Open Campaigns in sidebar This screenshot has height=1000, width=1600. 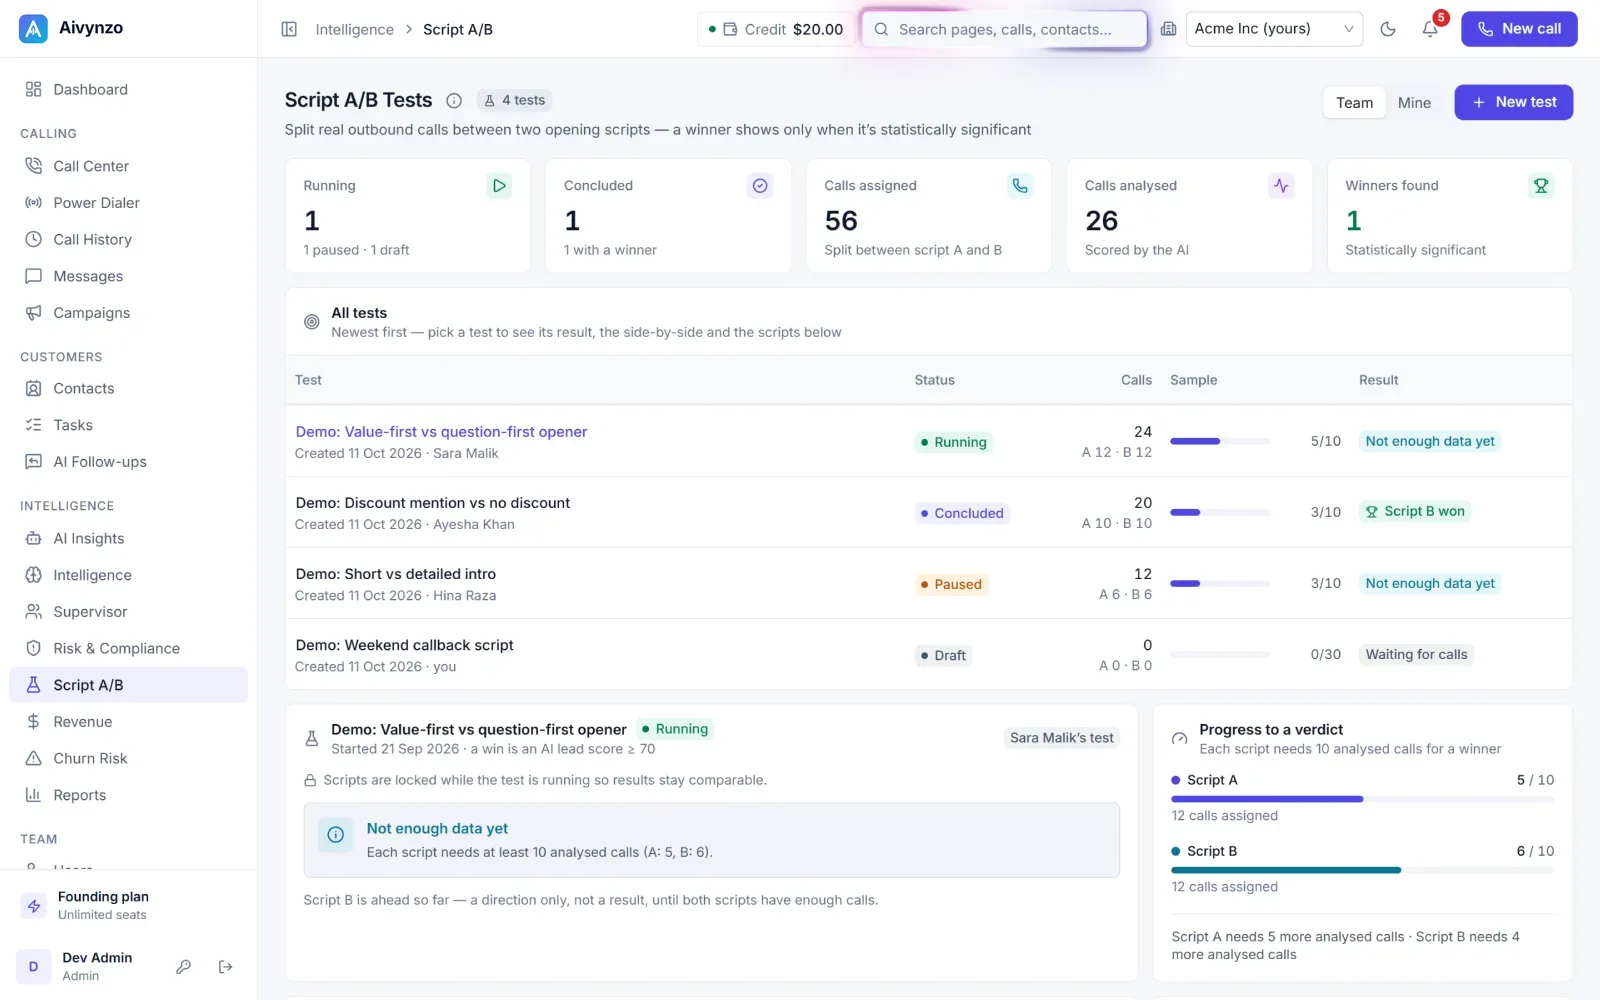[x=128, y=313]
